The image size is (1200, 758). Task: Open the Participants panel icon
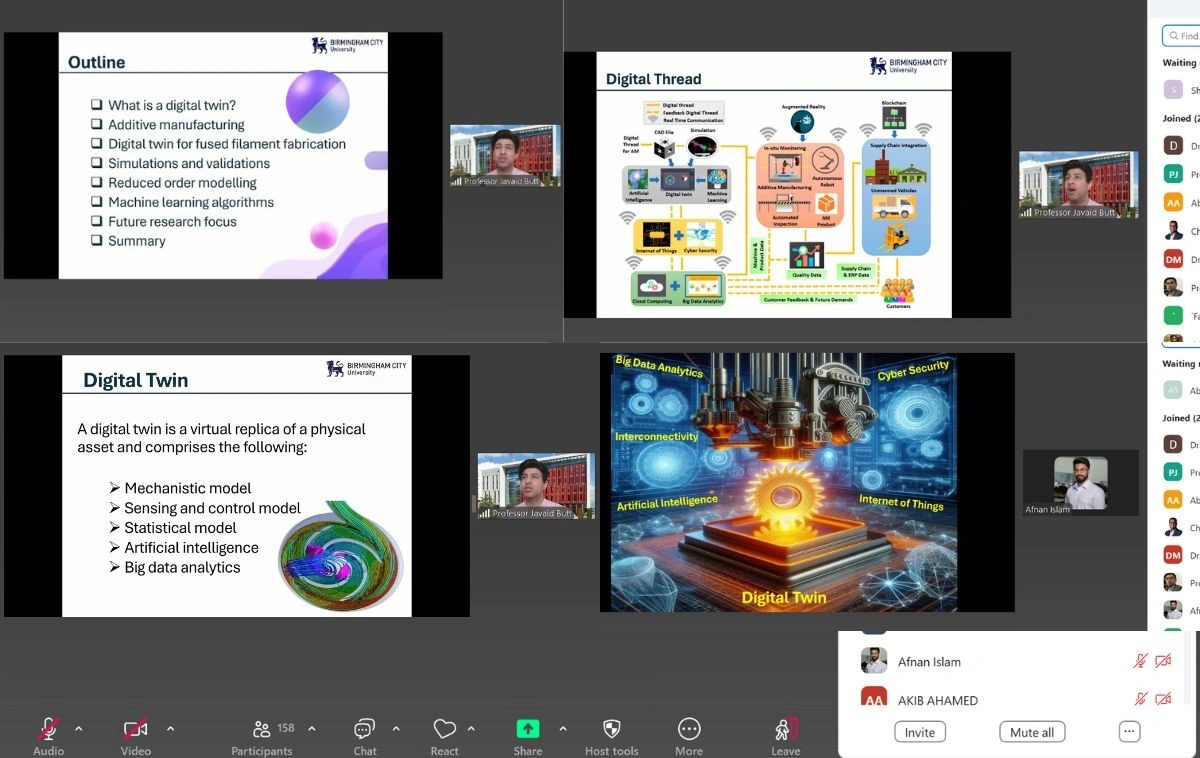pos(262,729)
